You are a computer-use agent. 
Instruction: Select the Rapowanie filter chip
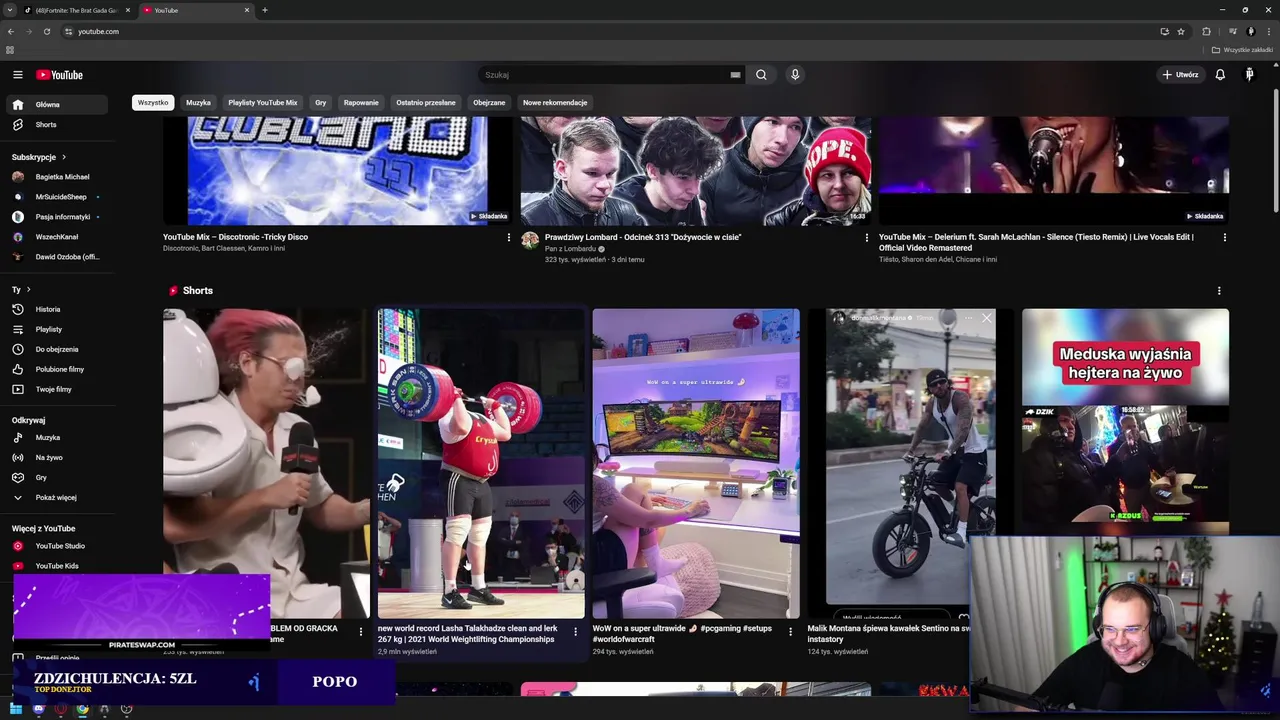pos(361,102)
